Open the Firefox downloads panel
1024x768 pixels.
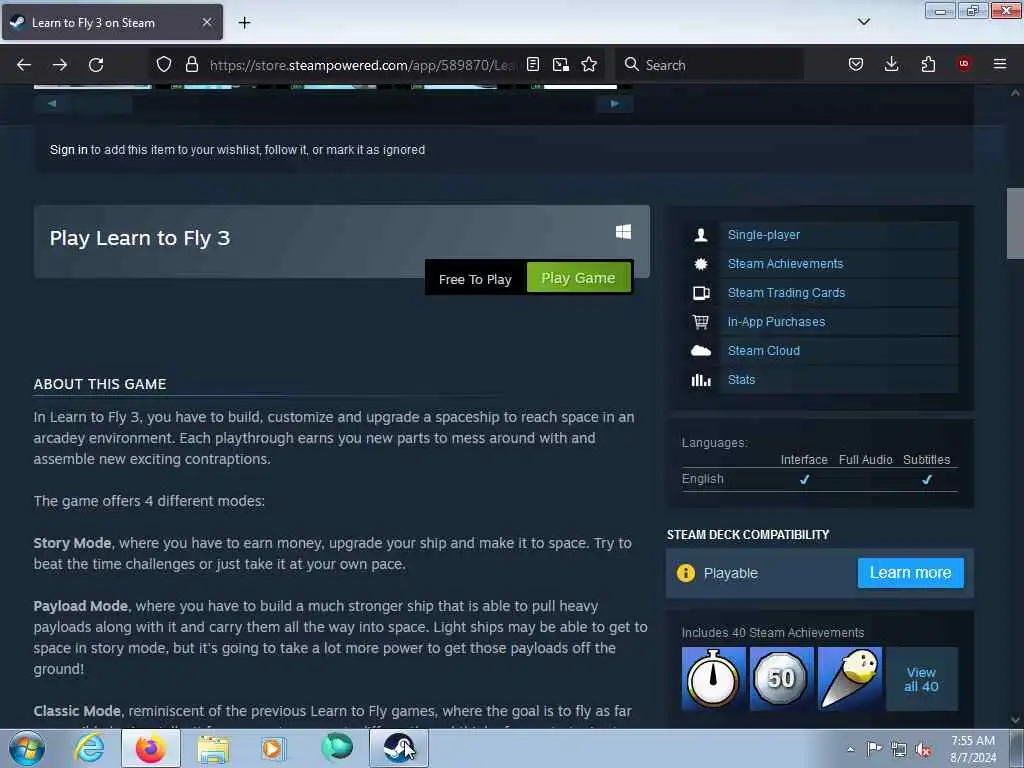pos(891,64)
